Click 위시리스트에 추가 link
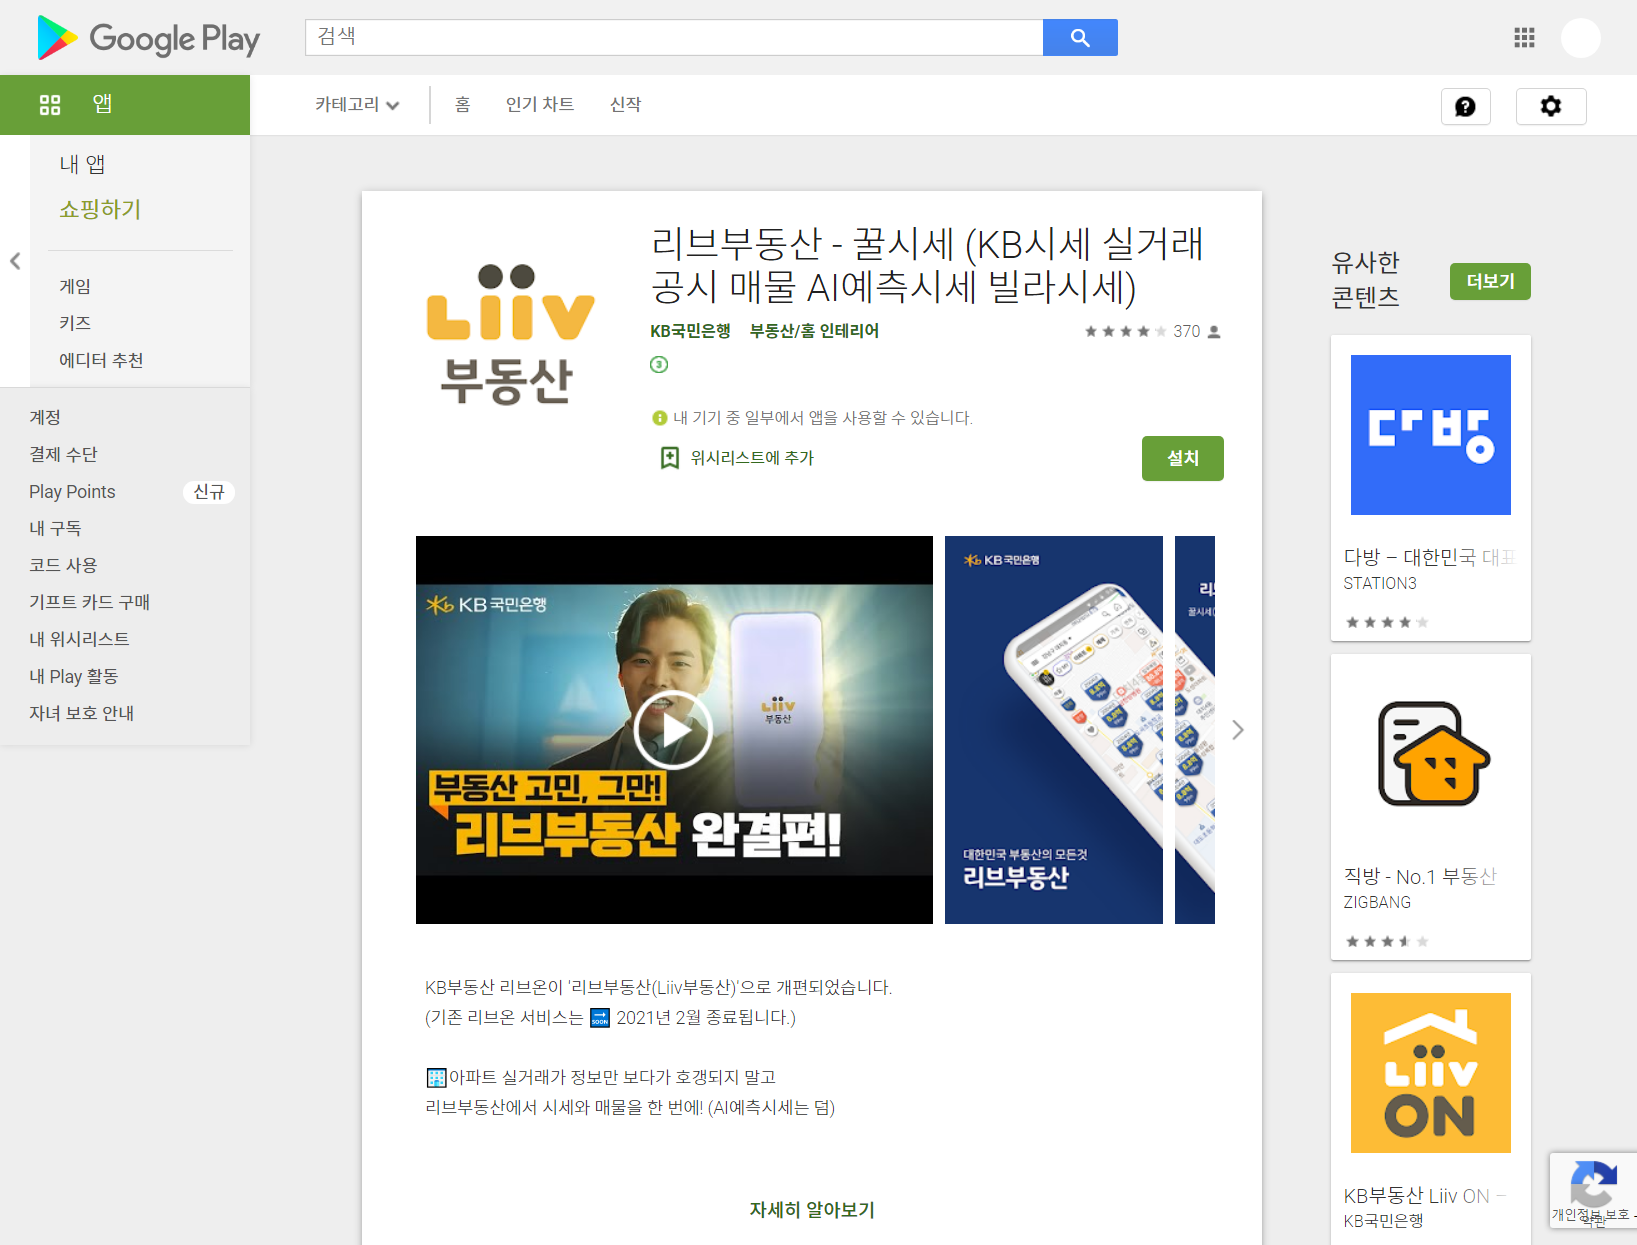 [x=752, y=458]
